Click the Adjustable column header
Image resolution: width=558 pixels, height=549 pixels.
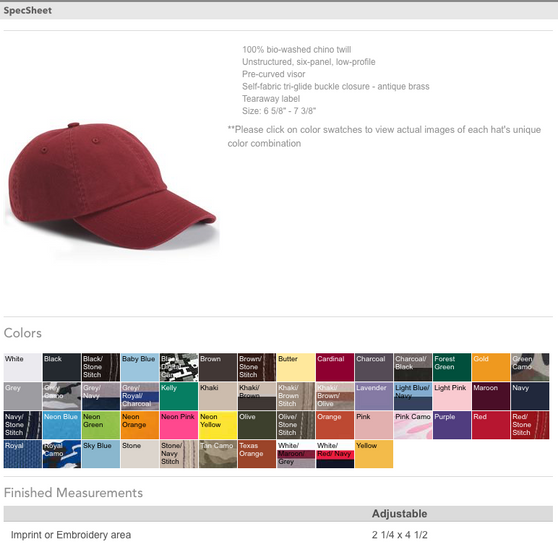[399, 514]
